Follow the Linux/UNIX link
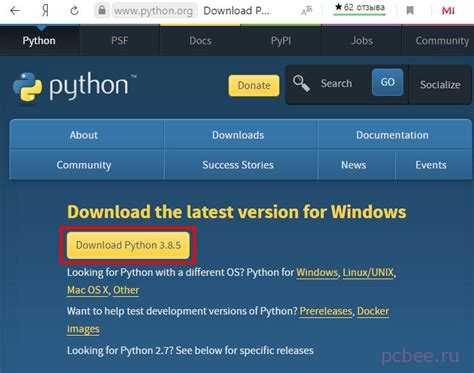Image resolution: width=474 pixels, height=373 pixels. tap(368, 273)
